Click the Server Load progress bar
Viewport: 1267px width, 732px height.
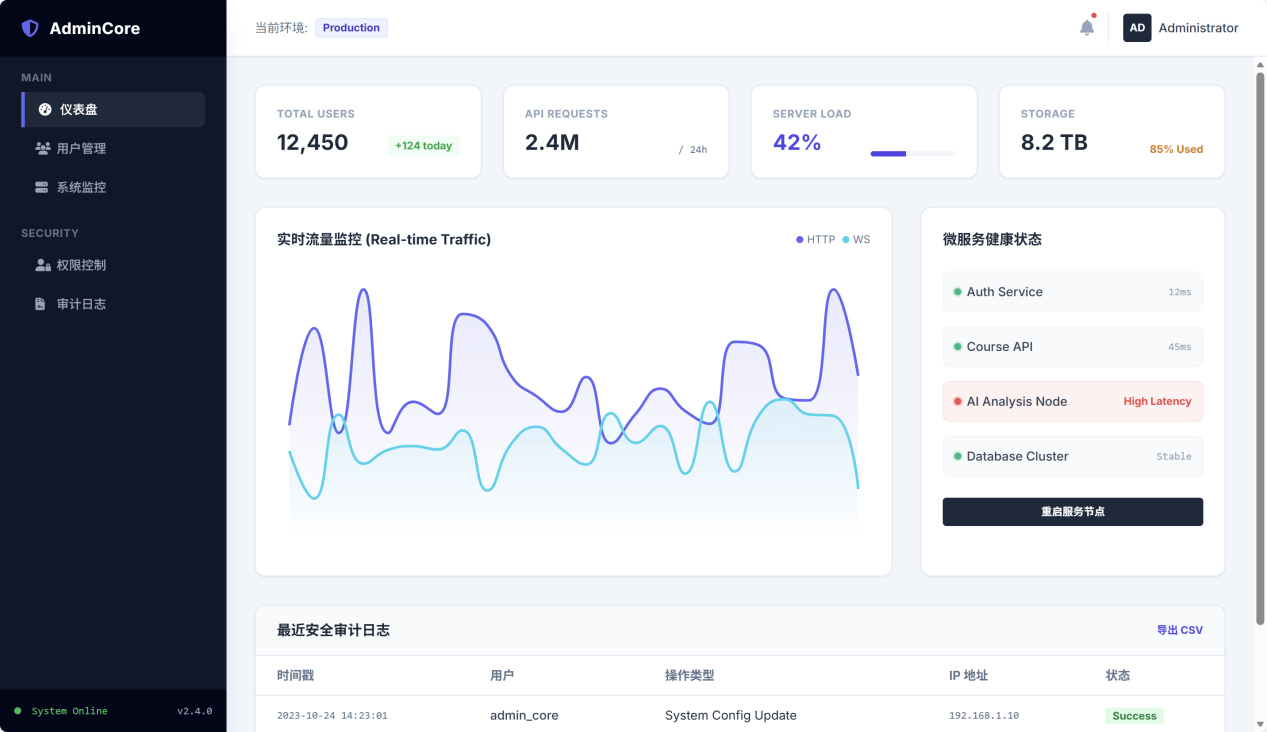click(x=912, y=154)
